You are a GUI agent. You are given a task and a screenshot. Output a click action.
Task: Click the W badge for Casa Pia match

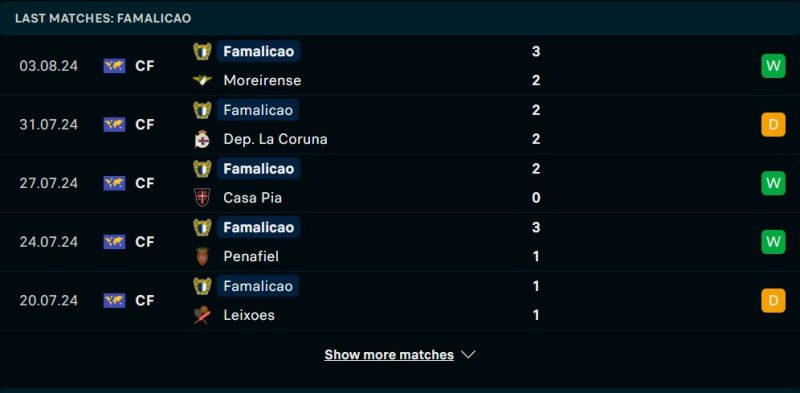click(773, 183)
